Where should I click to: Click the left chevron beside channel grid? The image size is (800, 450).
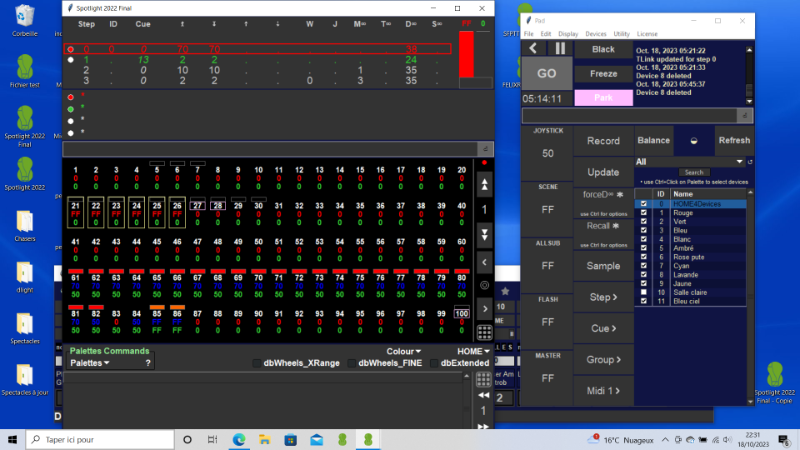point(485,262)
